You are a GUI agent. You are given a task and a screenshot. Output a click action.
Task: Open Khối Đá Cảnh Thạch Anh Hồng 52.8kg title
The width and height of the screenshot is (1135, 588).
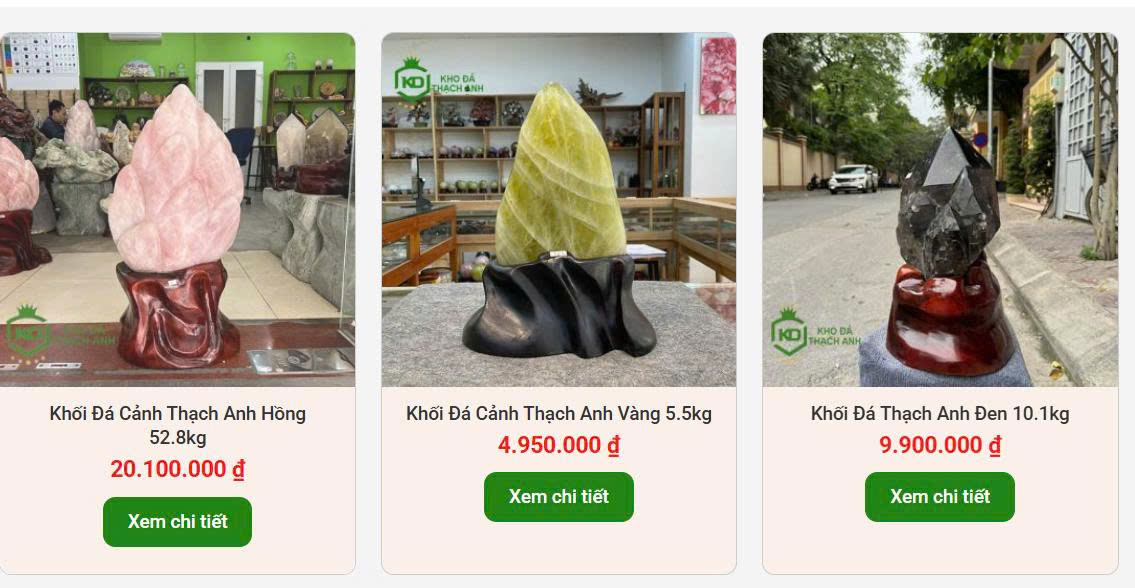pos(177,426)
